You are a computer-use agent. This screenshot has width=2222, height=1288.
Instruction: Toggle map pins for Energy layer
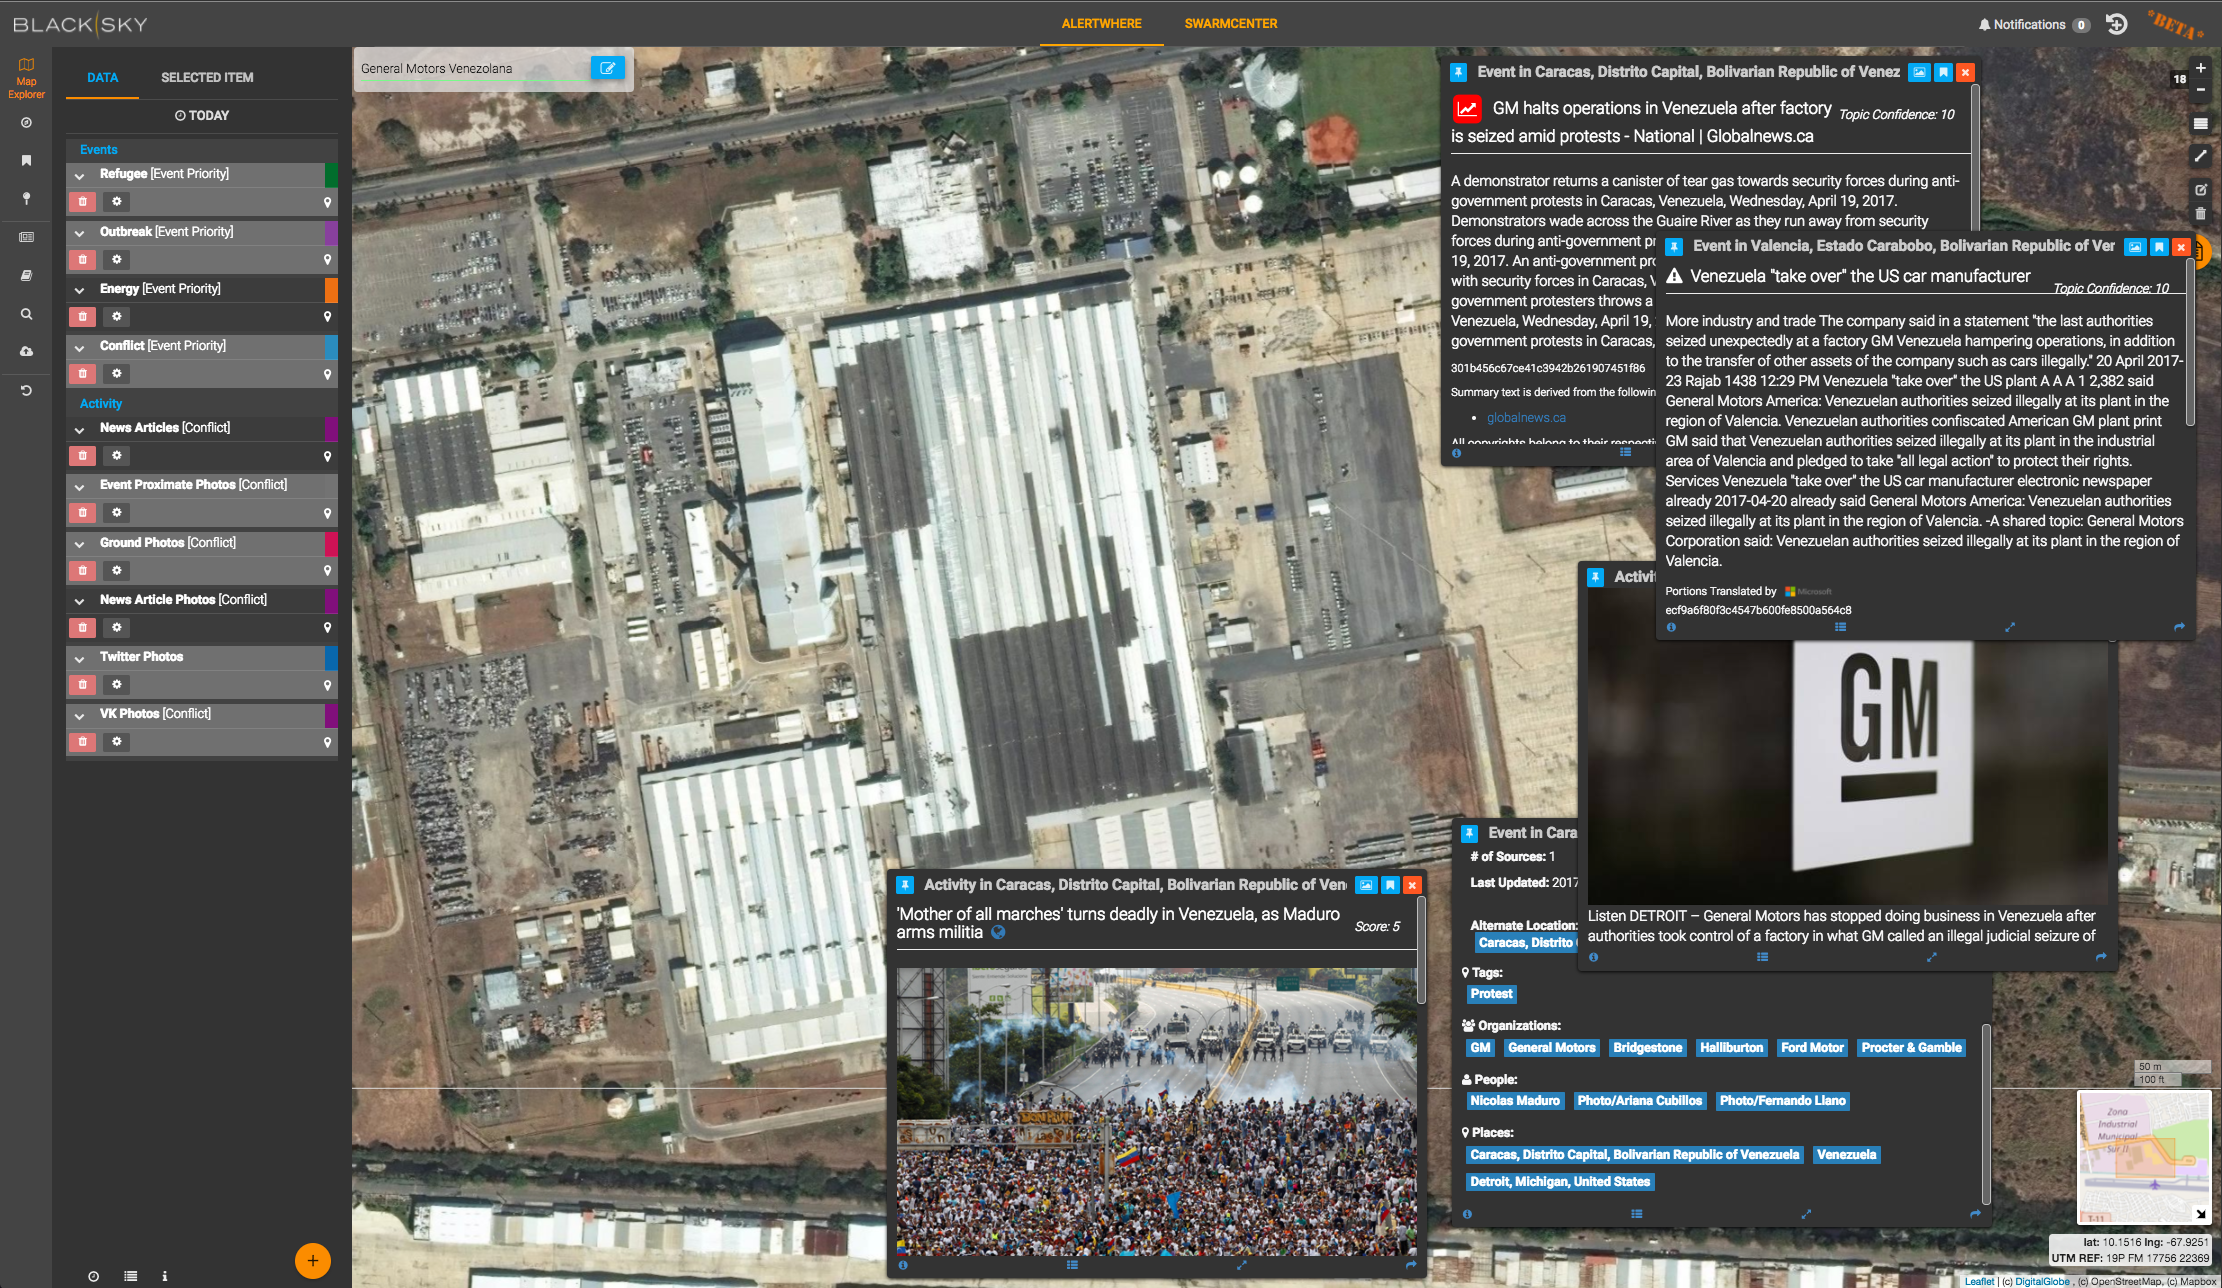(x=327, y=317)
